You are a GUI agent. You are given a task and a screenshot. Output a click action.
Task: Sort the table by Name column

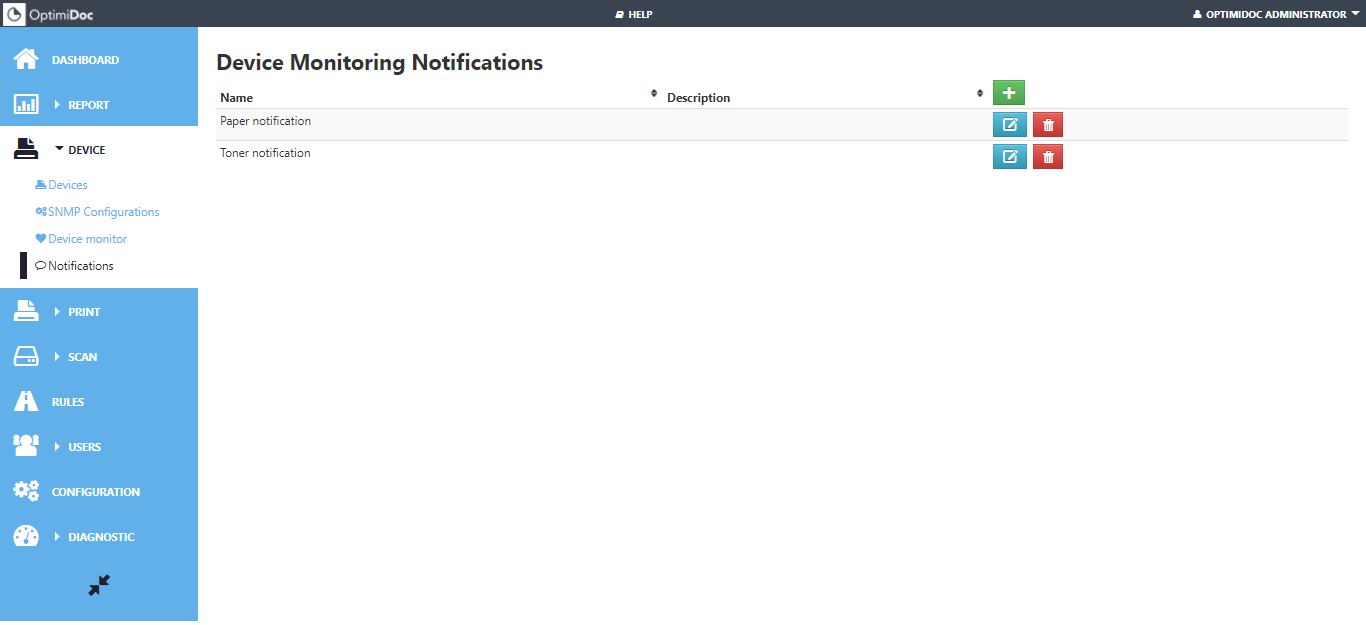(653, 94)
